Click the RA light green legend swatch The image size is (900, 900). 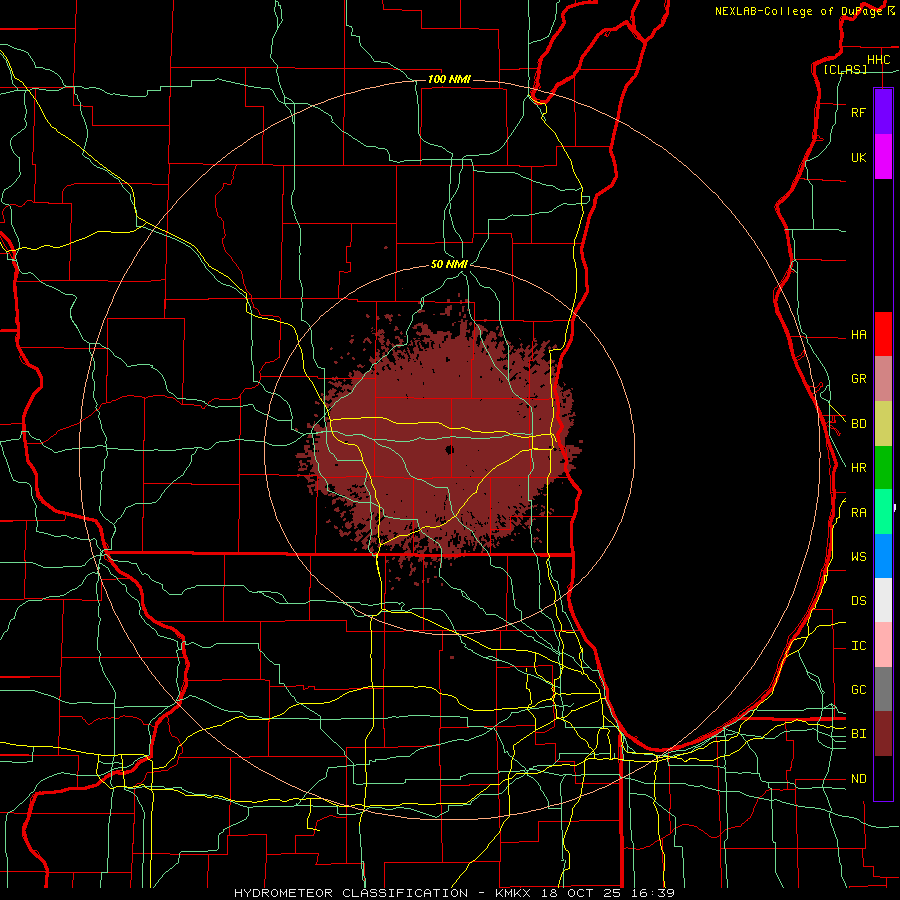(883, 512)
